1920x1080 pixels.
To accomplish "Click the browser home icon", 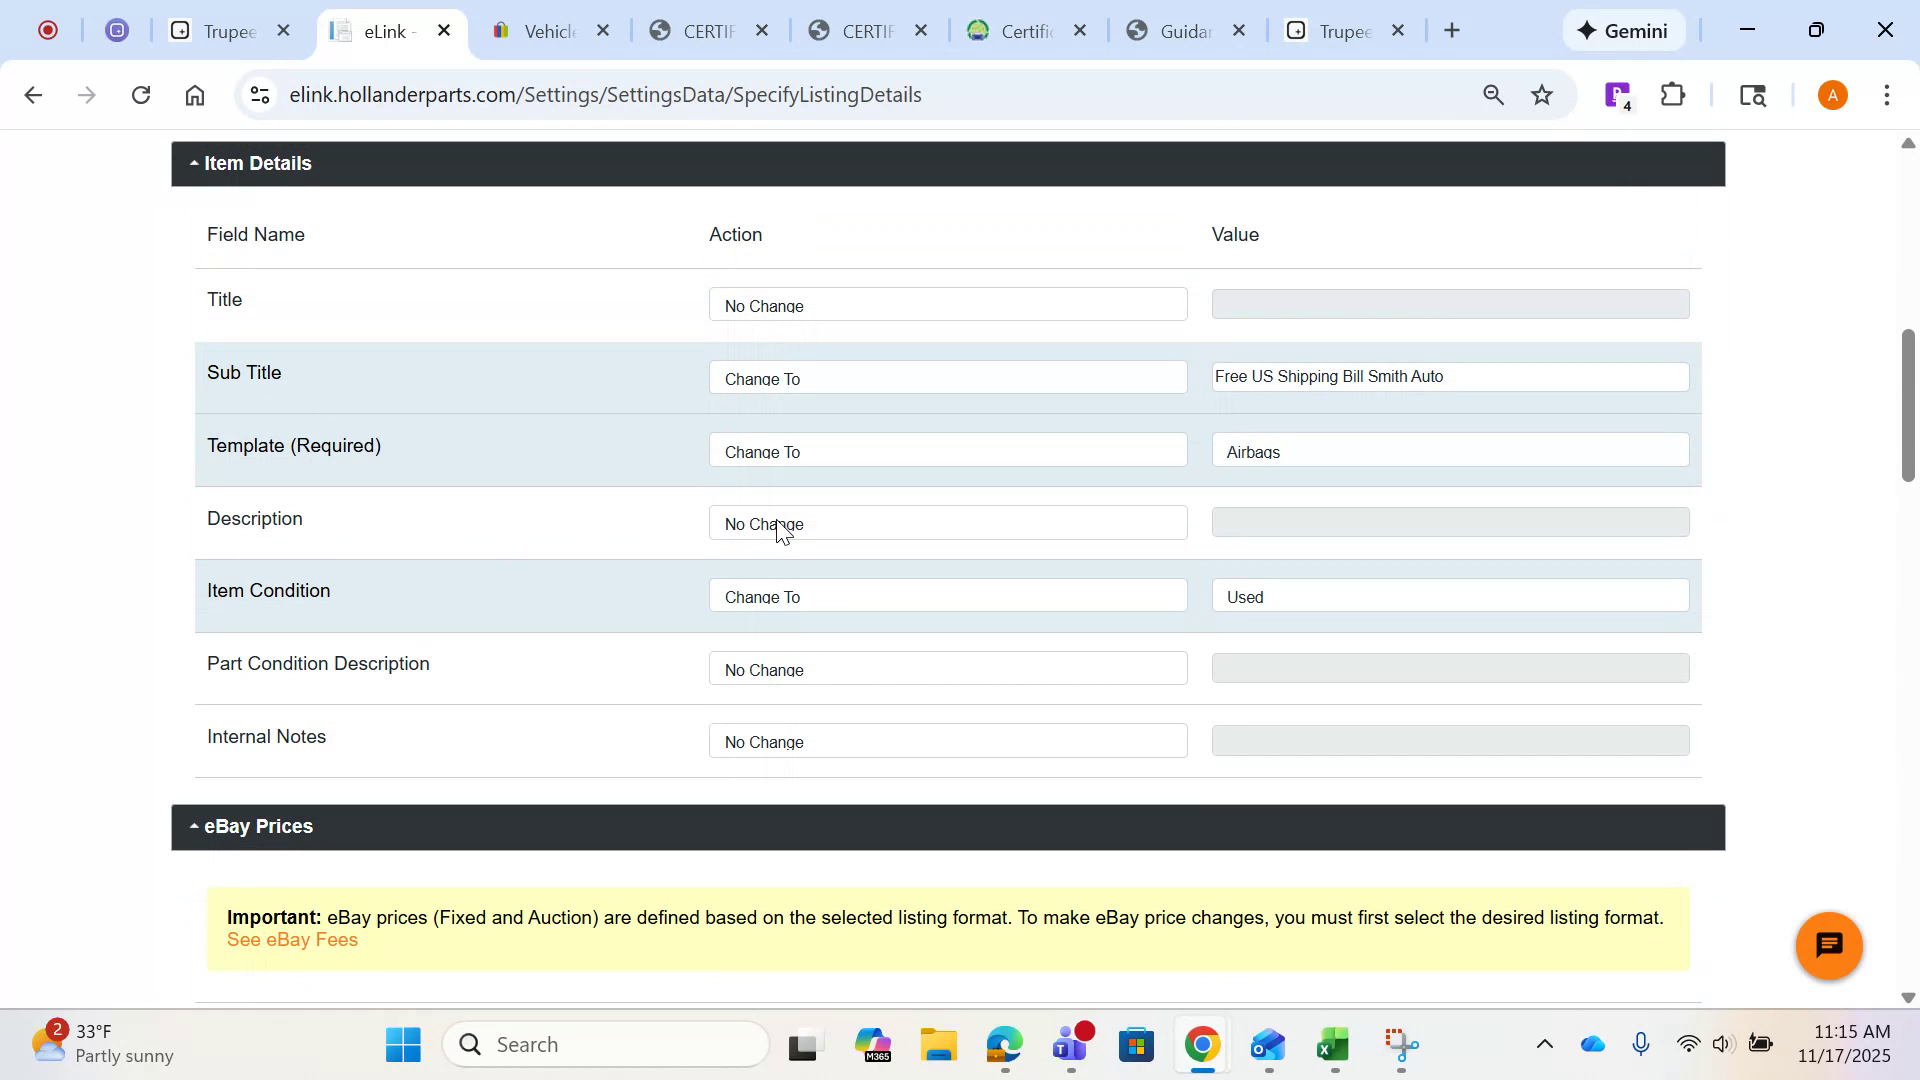I will tap(195, 95).
